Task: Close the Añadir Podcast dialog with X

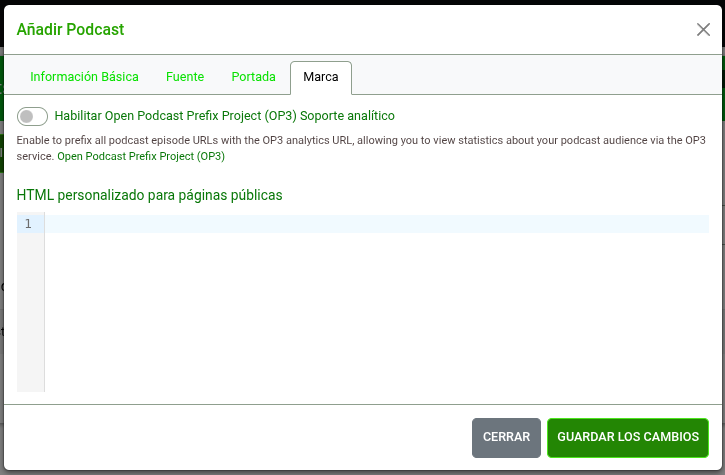Action: (x=703, y=29)
